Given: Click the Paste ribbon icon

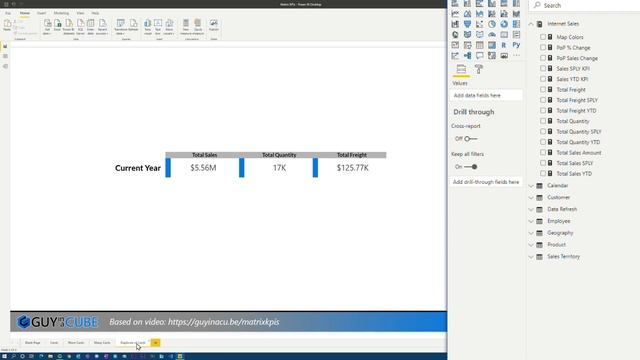Looking at the screenshot, I should pos(7,25).
